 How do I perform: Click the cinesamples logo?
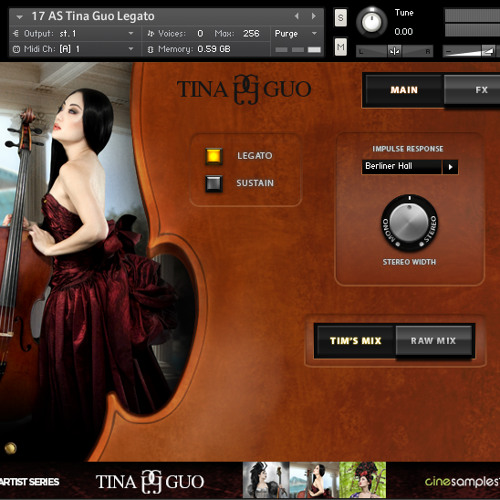[x=462, y=481]
